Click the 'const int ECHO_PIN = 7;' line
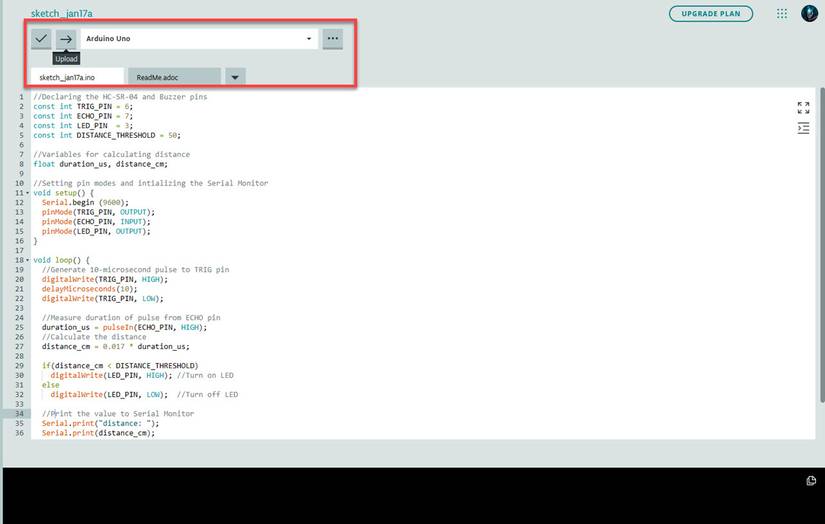This screenshot has height=524, width=825. click(x=83, y=116)
